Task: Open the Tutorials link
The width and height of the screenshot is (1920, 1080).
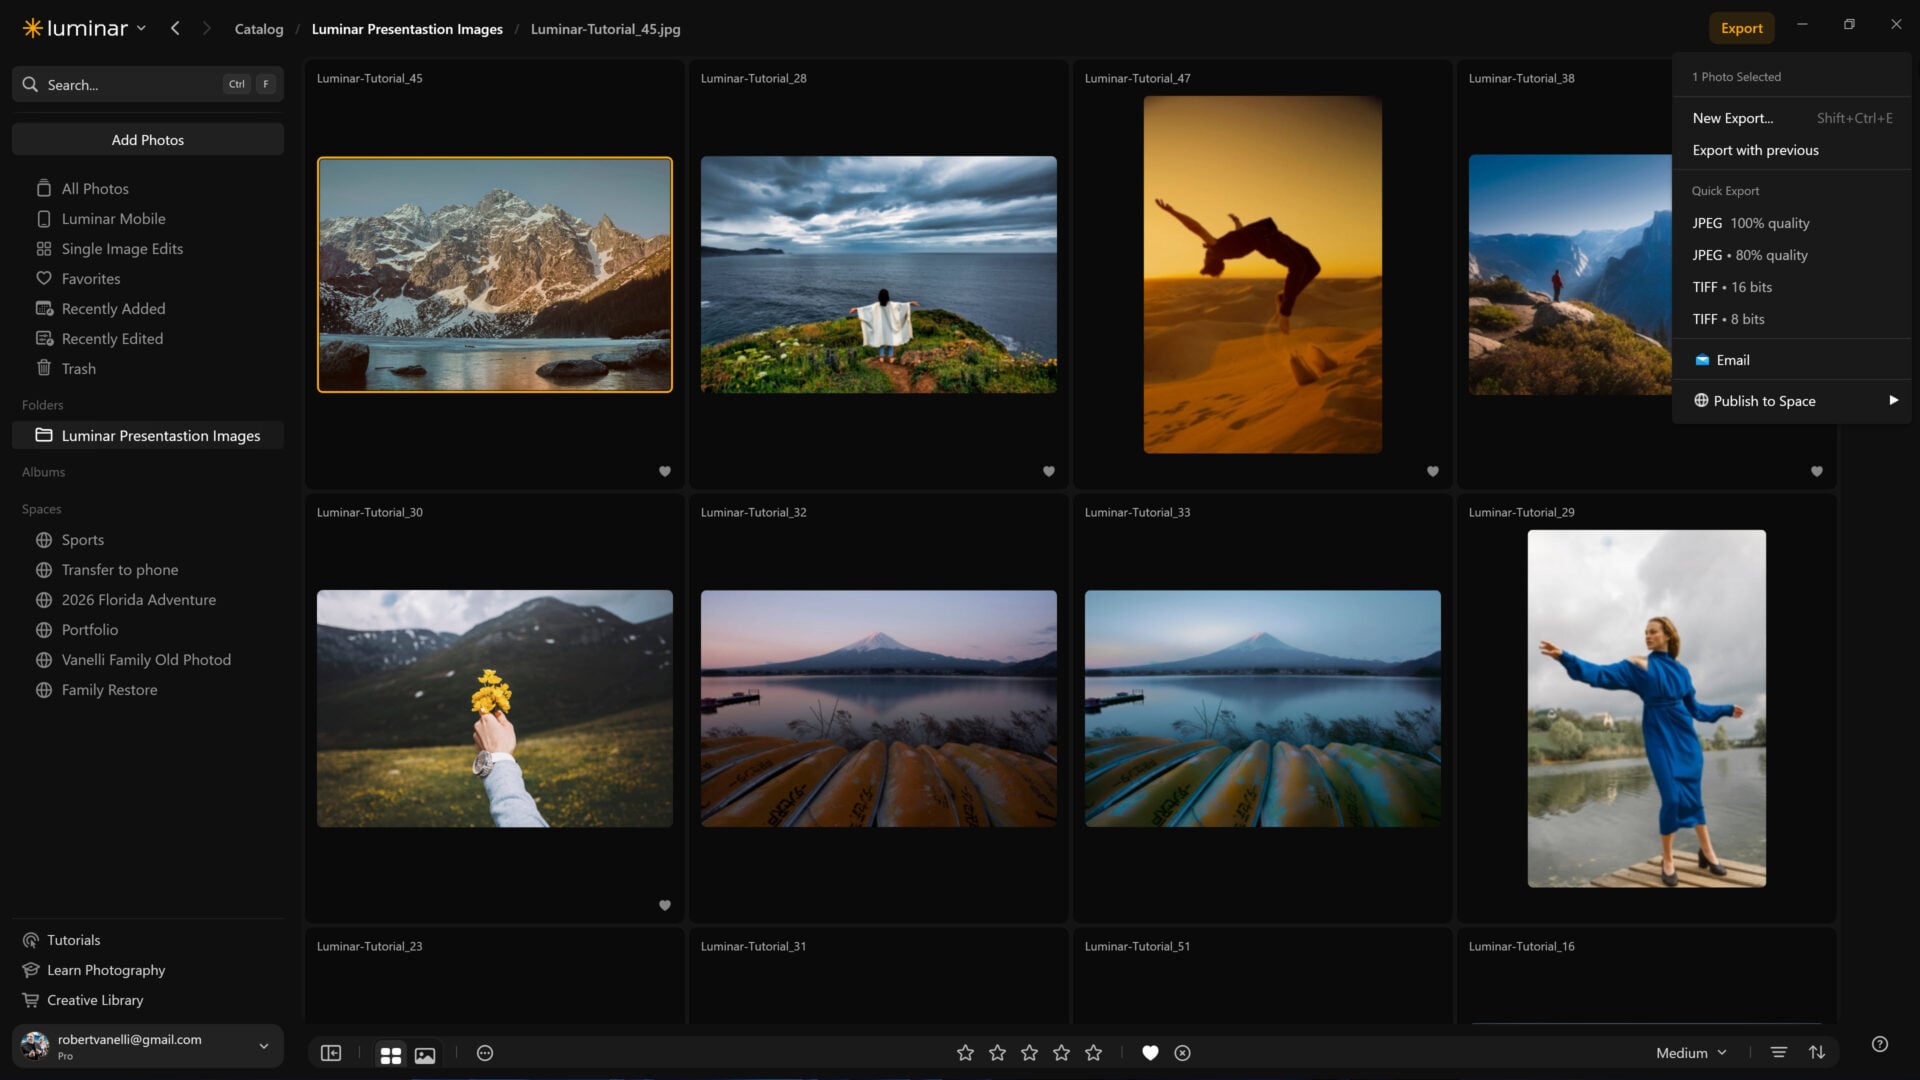Action: pyautogui.click(x=62, y=940)
